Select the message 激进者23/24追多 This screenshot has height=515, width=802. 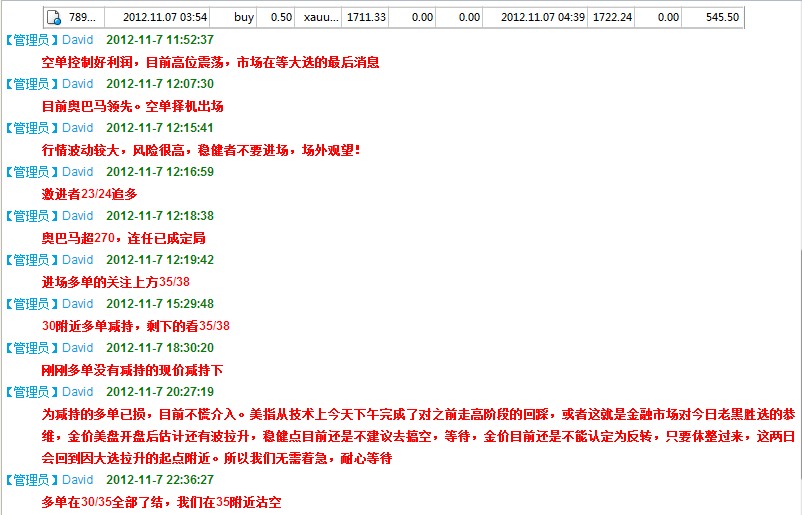tap(90, 194)
